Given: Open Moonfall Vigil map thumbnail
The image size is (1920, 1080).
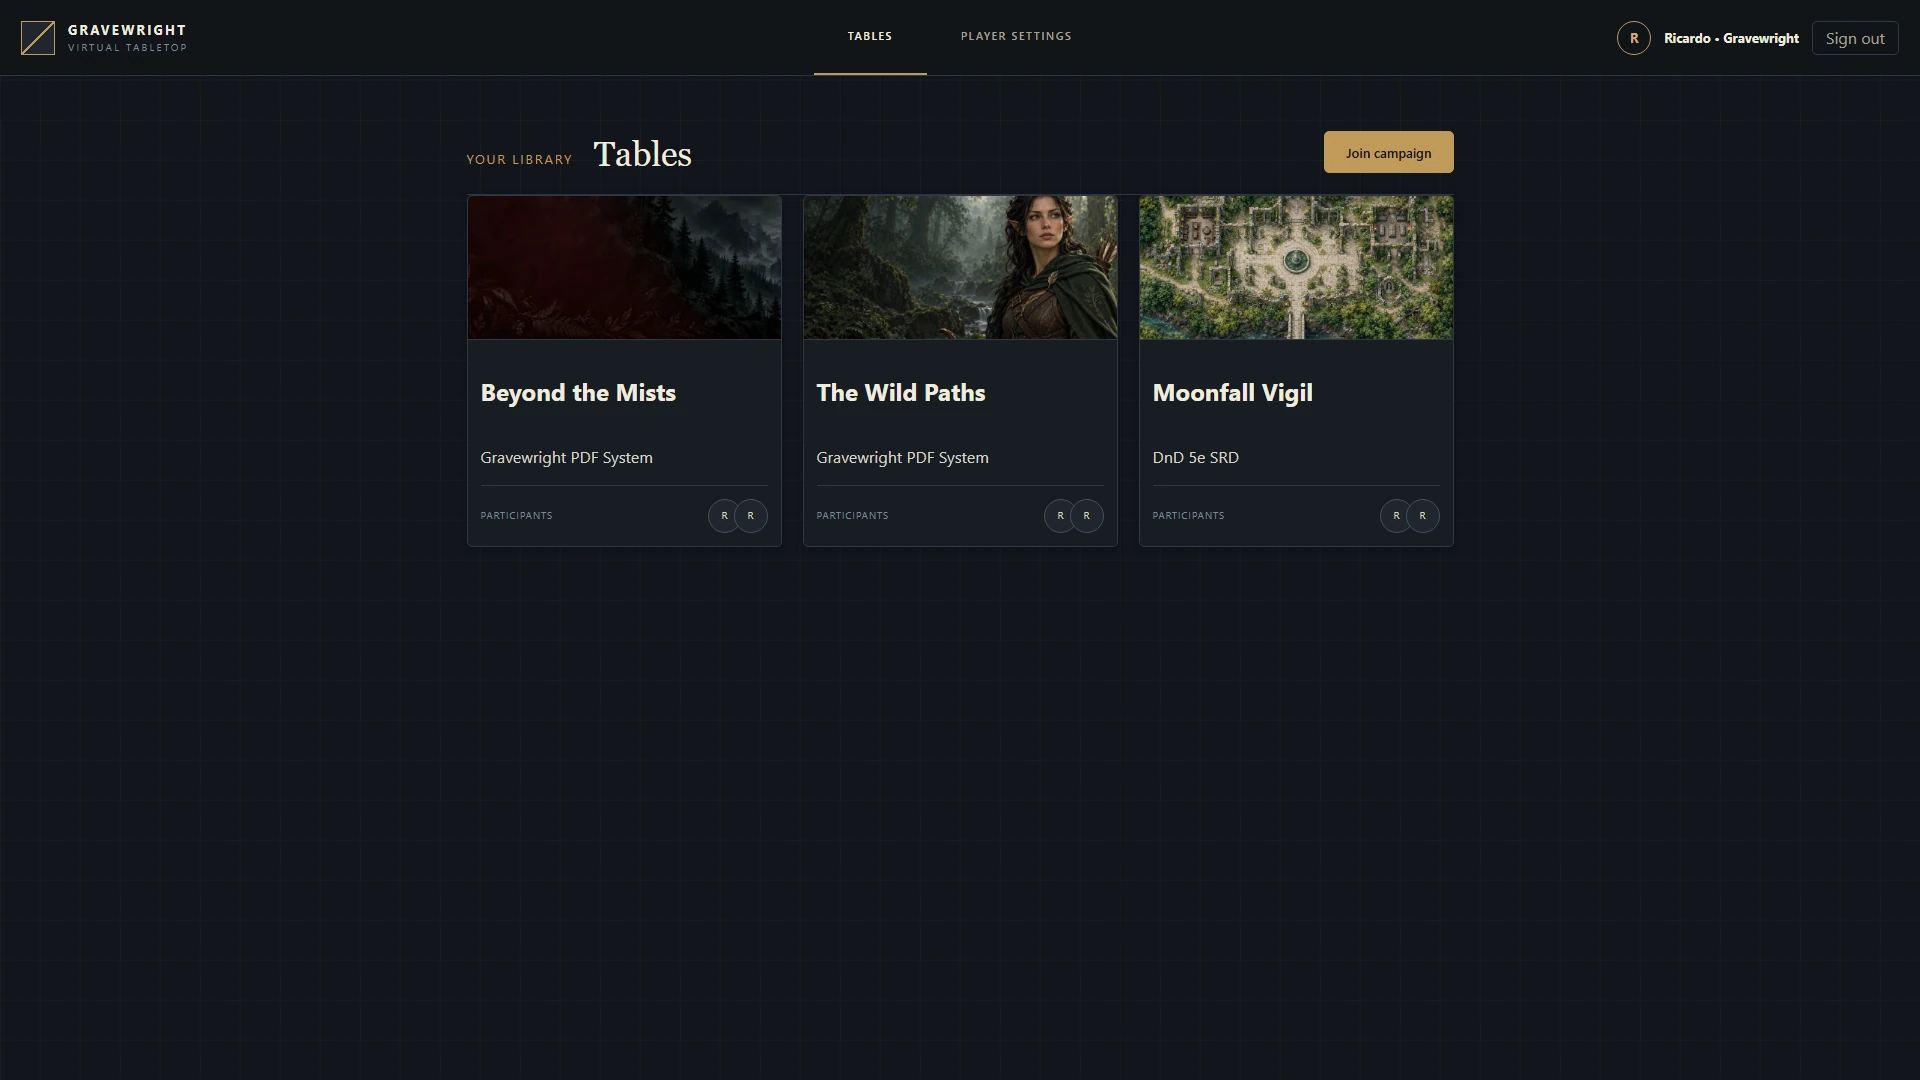Looking at the screenshot, I should 1296,267.
